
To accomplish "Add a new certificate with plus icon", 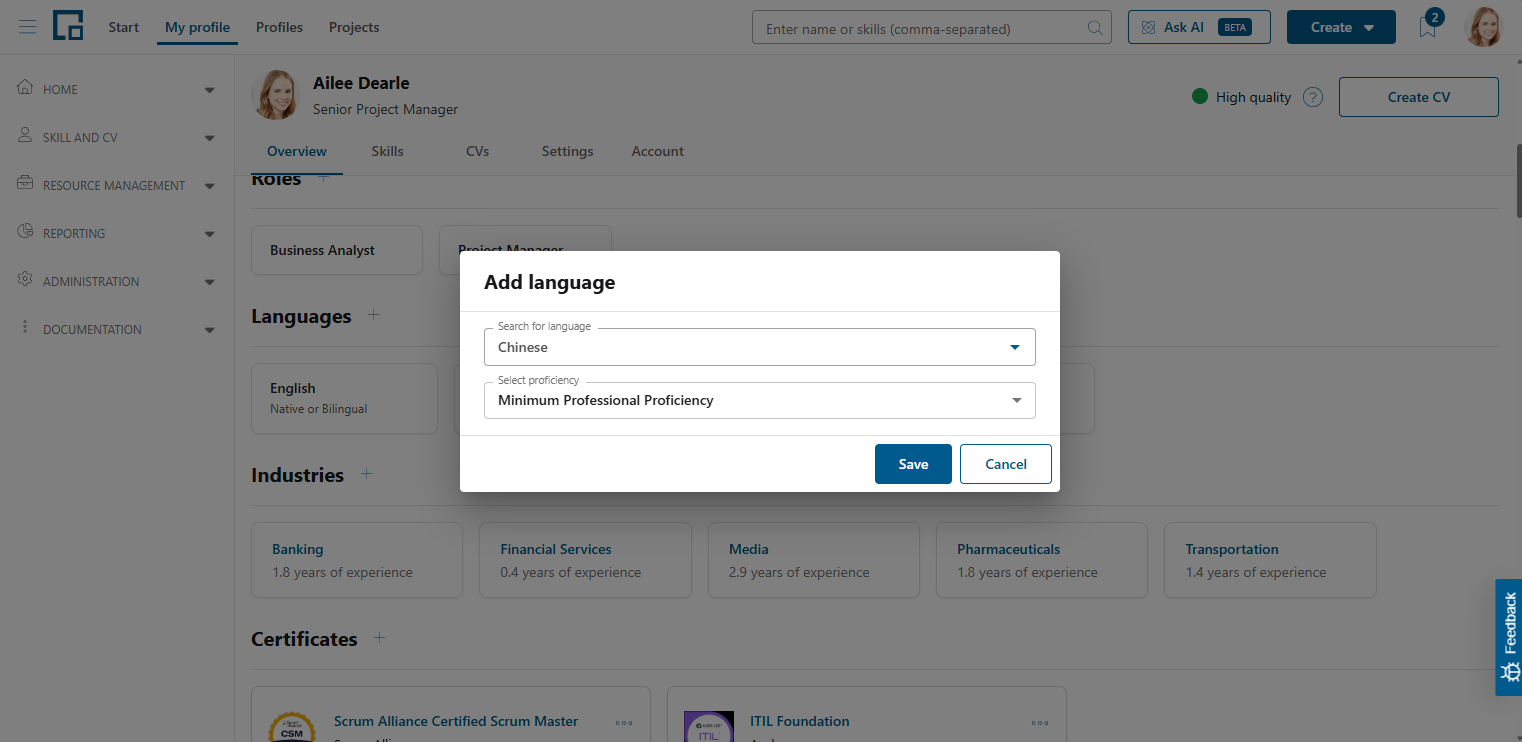I will click(380, 638).
